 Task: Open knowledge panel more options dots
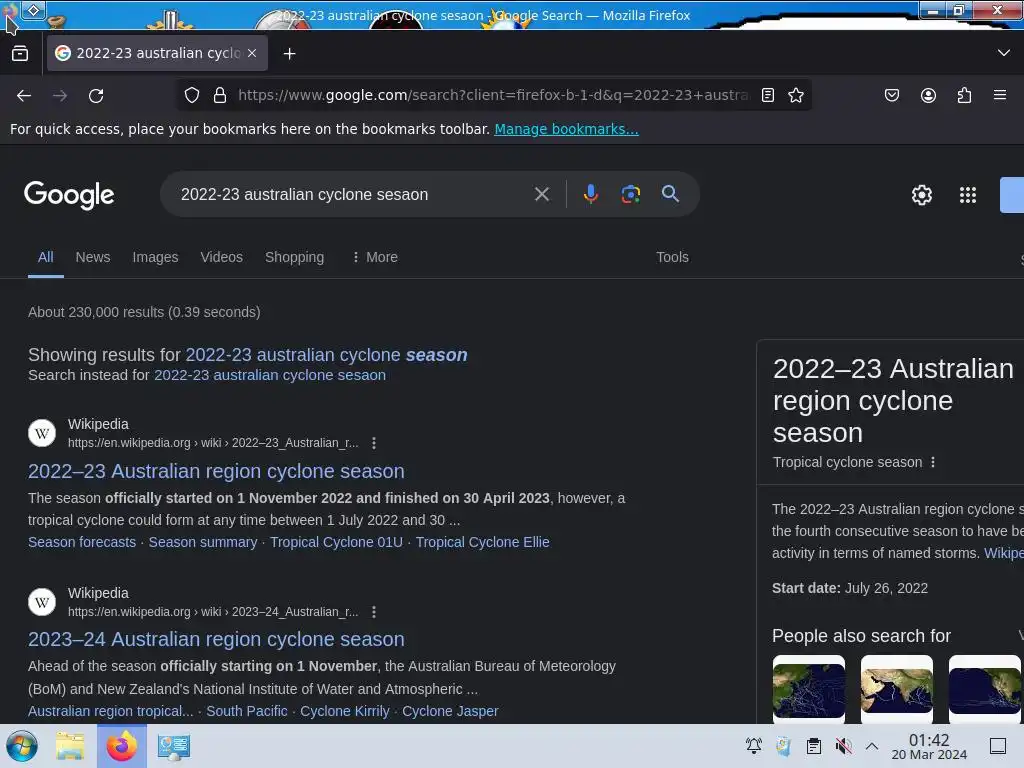point(933,462)
